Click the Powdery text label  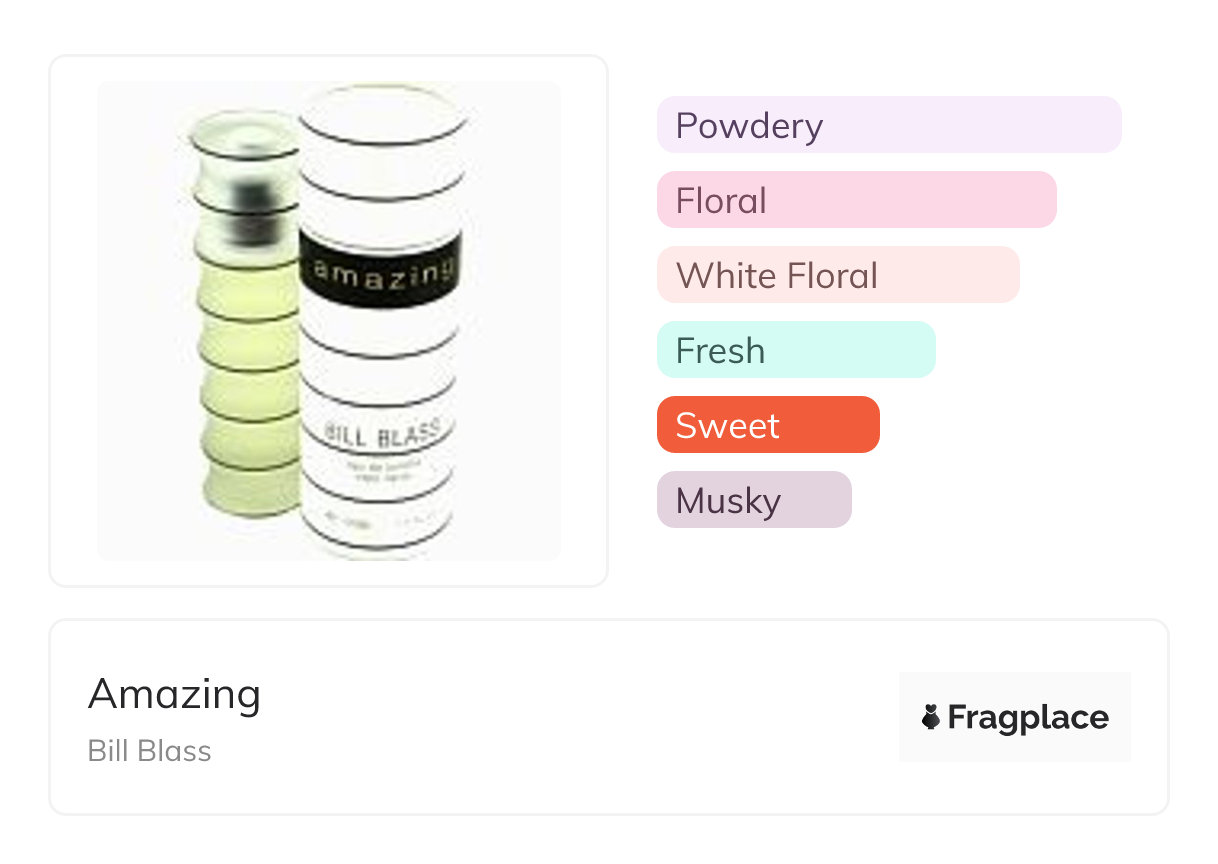coord(749,126)
